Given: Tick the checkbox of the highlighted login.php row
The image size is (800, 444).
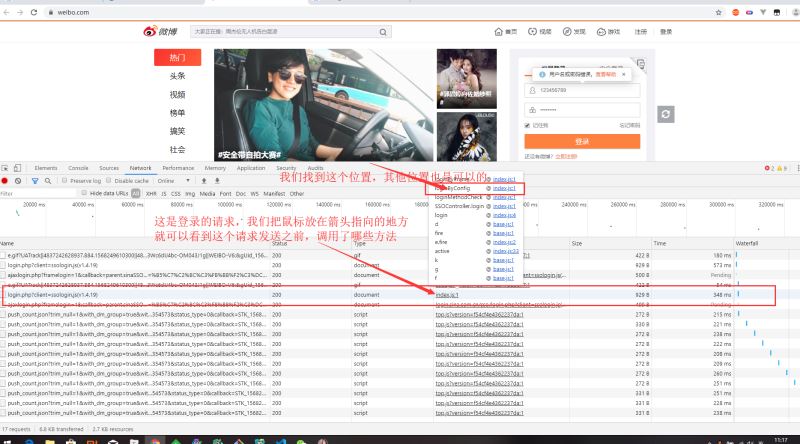Looking at the screenshot, I should (x=3, y=294).
